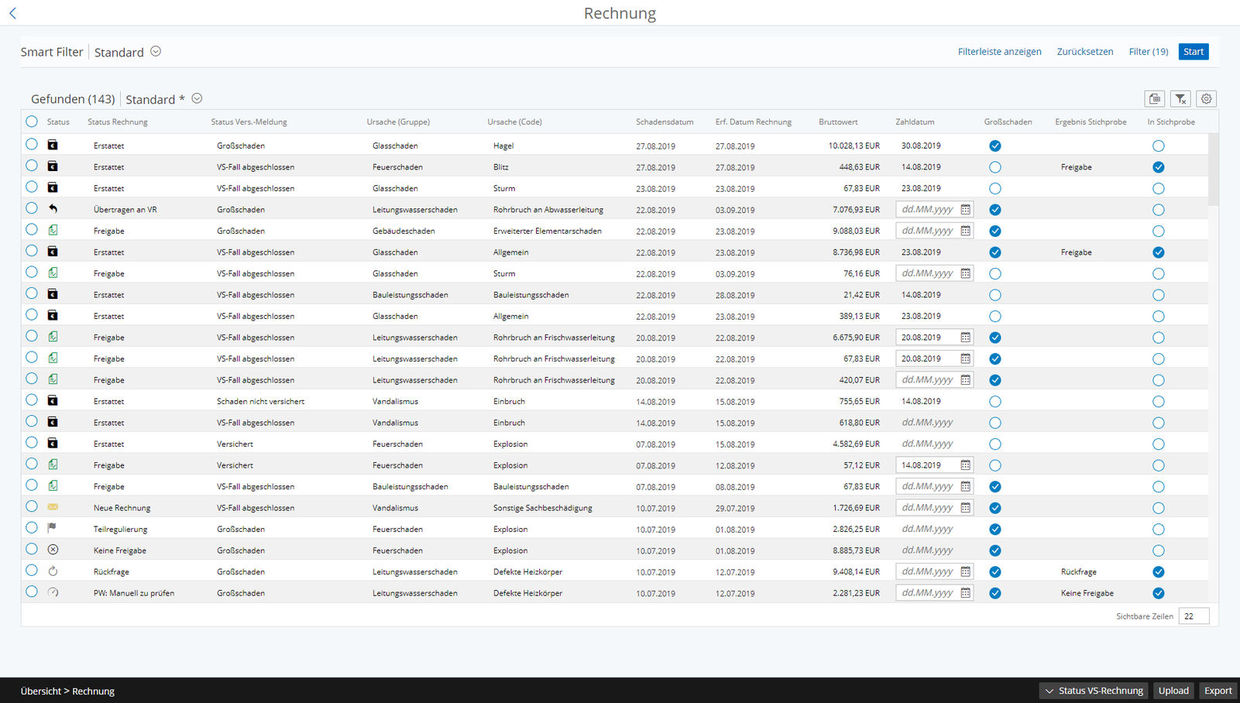Click the copy/snapshot icon above the table
Screen dimensions: 1240x703
coord(1155,98)
